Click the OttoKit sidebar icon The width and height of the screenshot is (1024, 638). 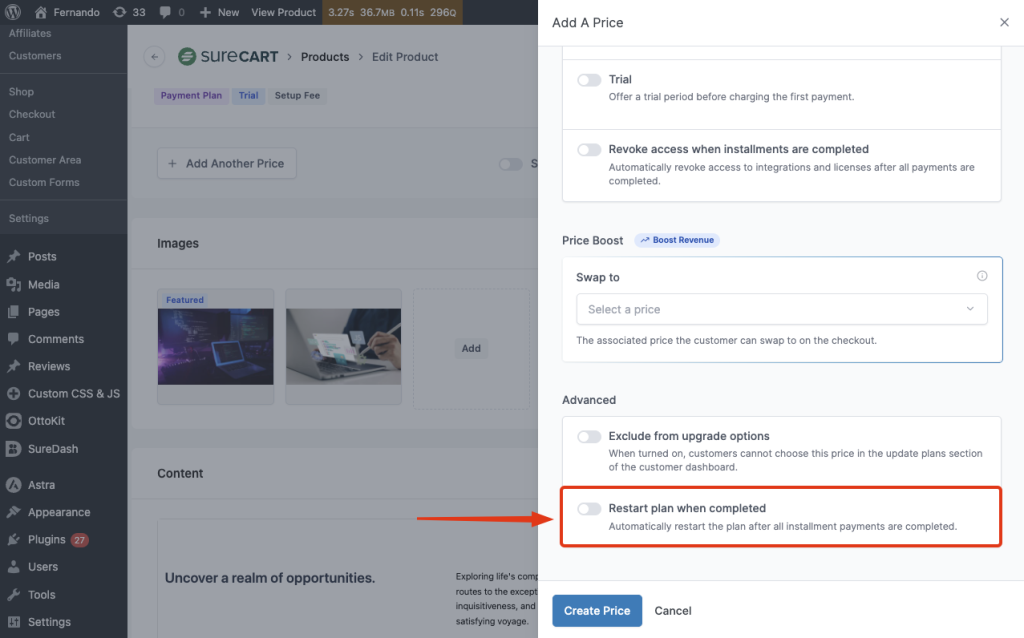(14, 421)
